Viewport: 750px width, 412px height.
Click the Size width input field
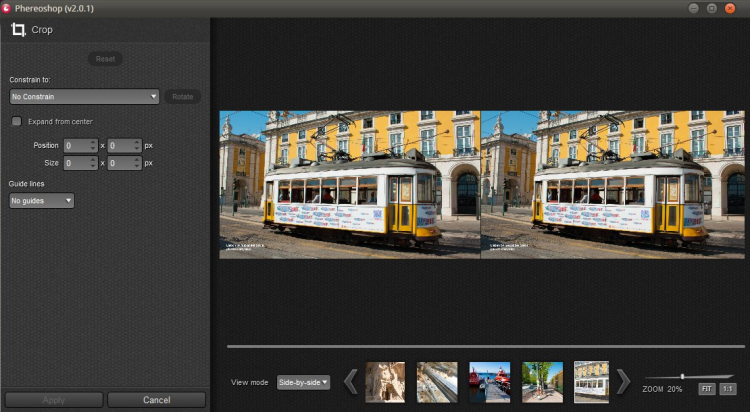[x=80, y=163]
